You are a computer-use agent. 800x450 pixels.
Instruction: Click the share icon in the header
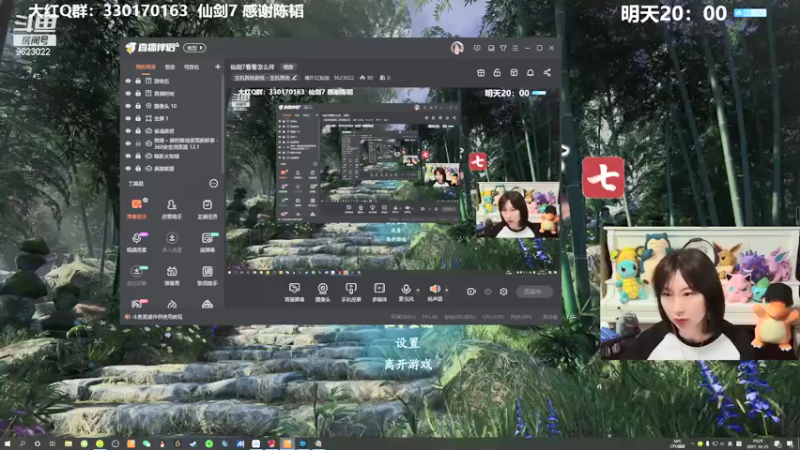pos(547,73)
